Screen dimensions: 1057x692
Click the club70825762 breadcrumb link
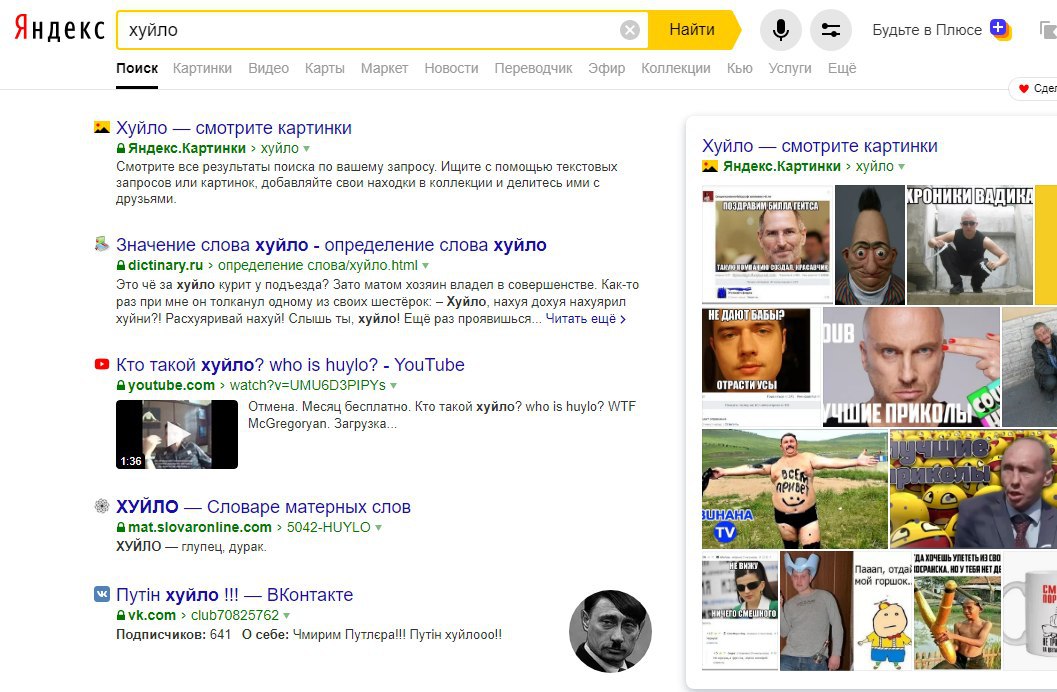(x=235, y=615)
